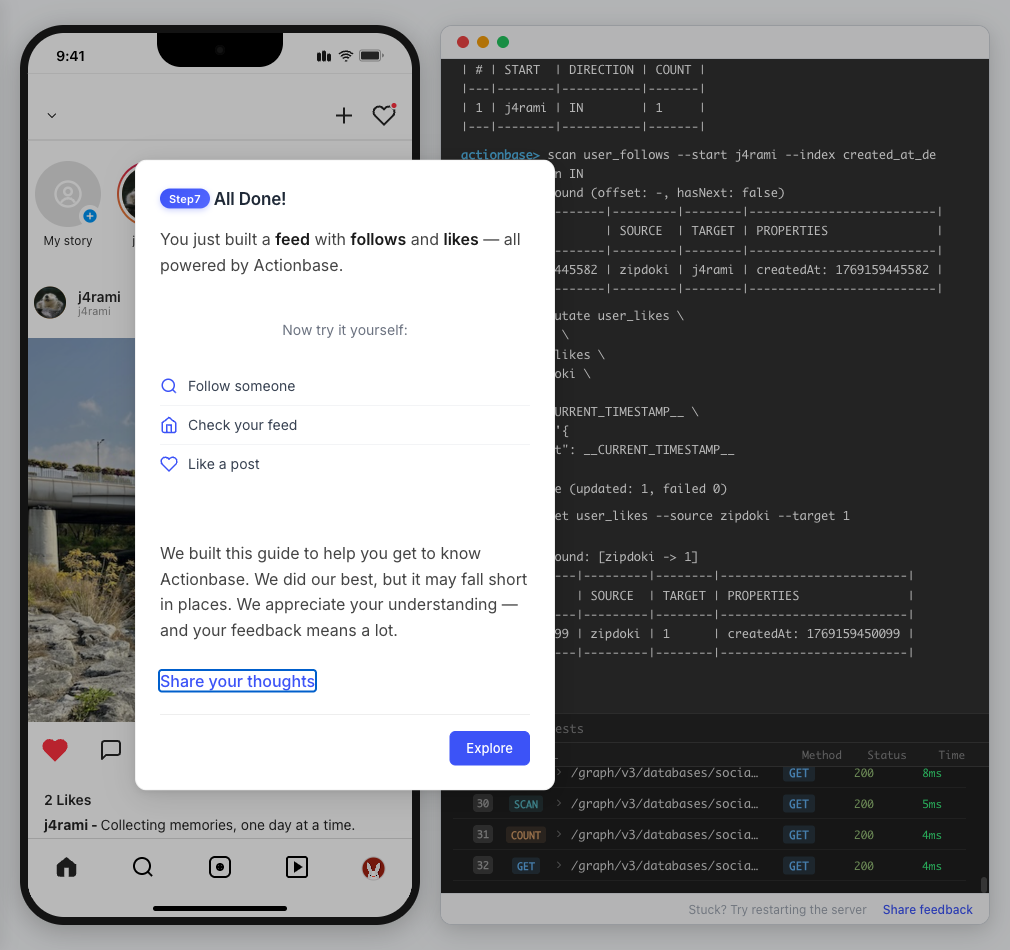Open notifications heart icon with red dot

pyautogui.click(x=384, y=116)
